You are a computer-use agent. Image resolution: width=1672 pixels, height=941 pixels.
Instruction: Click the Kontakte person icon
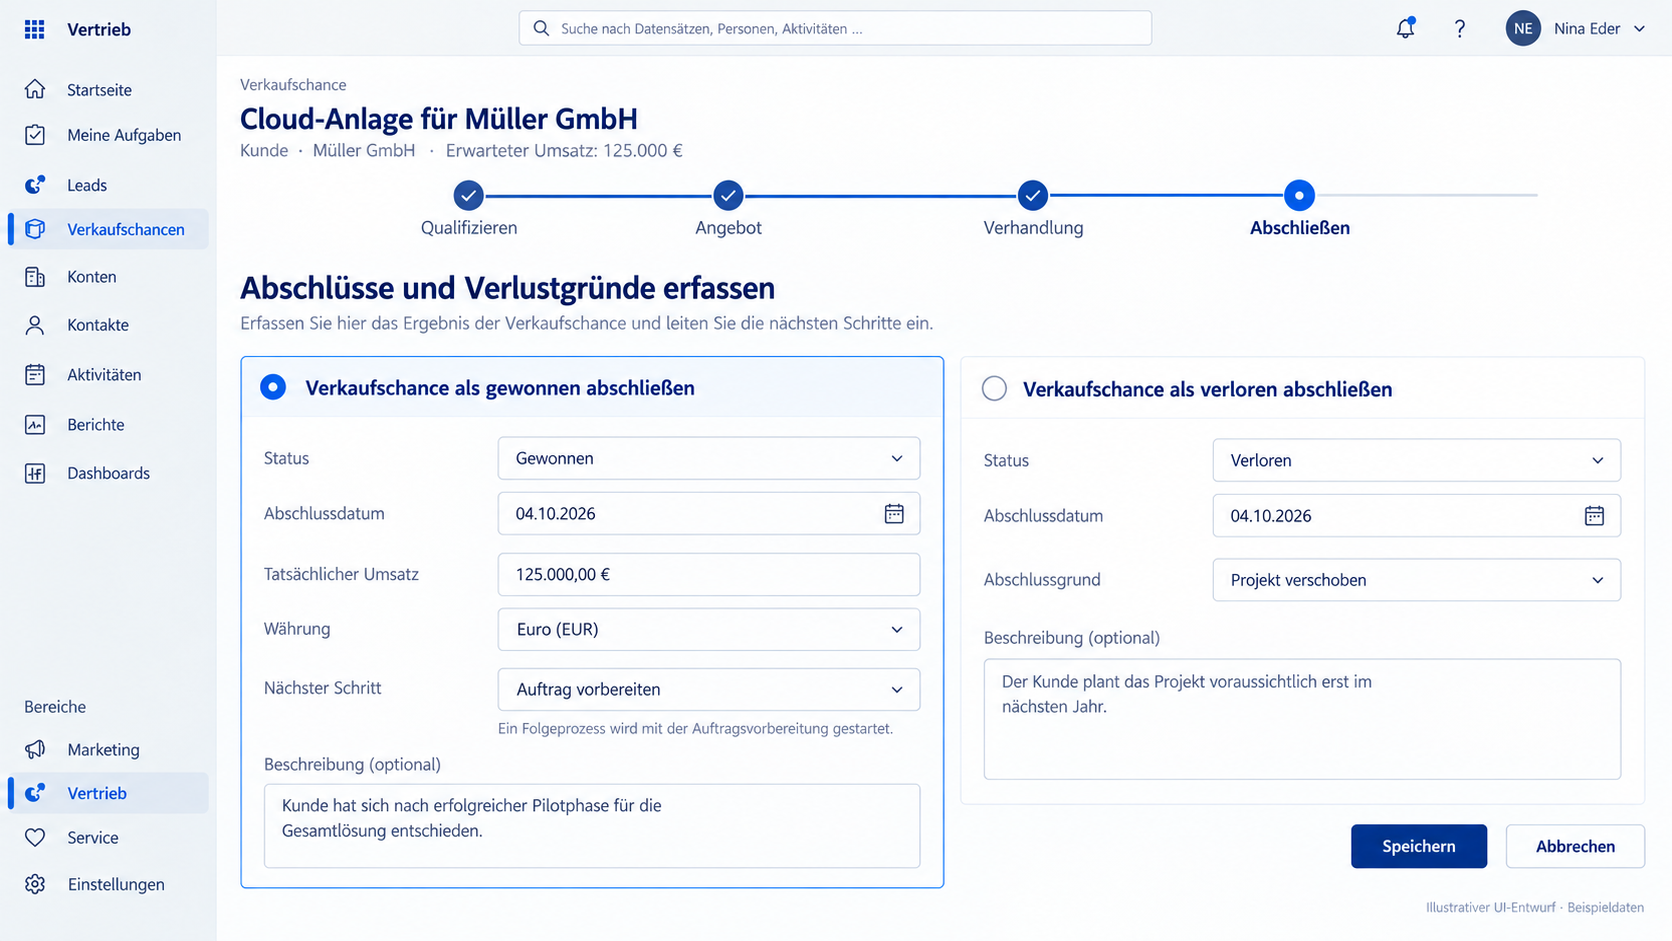pyautogui.click(x=35, y=324)
